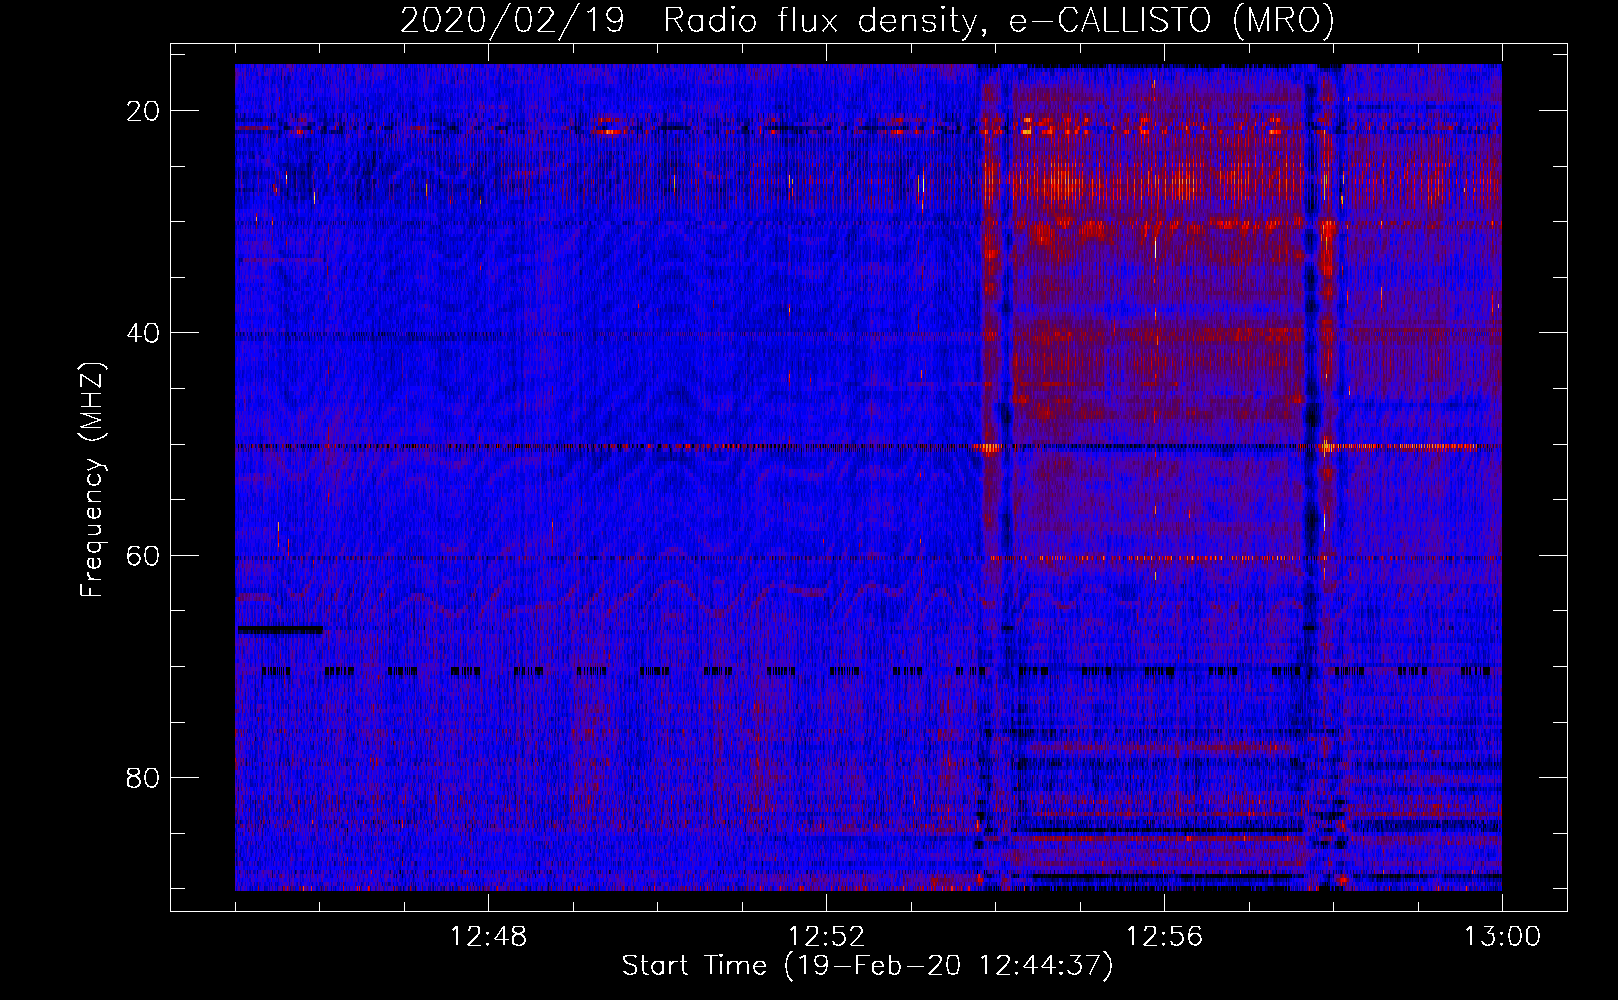Click the plot title '2020/02/19 Radio flux density'
This screenshot has height=1000, width=1618.
point(867,21)
